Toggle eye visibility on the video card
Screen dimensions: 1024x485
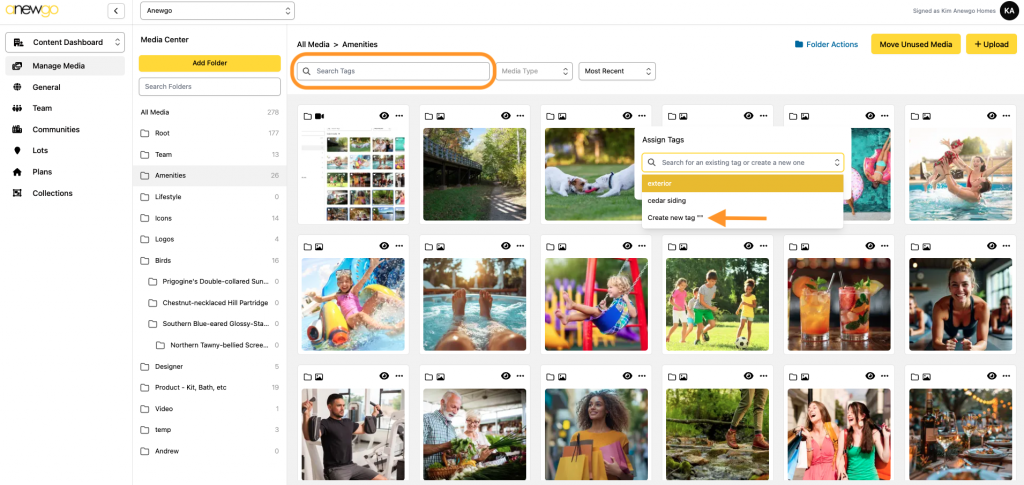pos(384,116)
